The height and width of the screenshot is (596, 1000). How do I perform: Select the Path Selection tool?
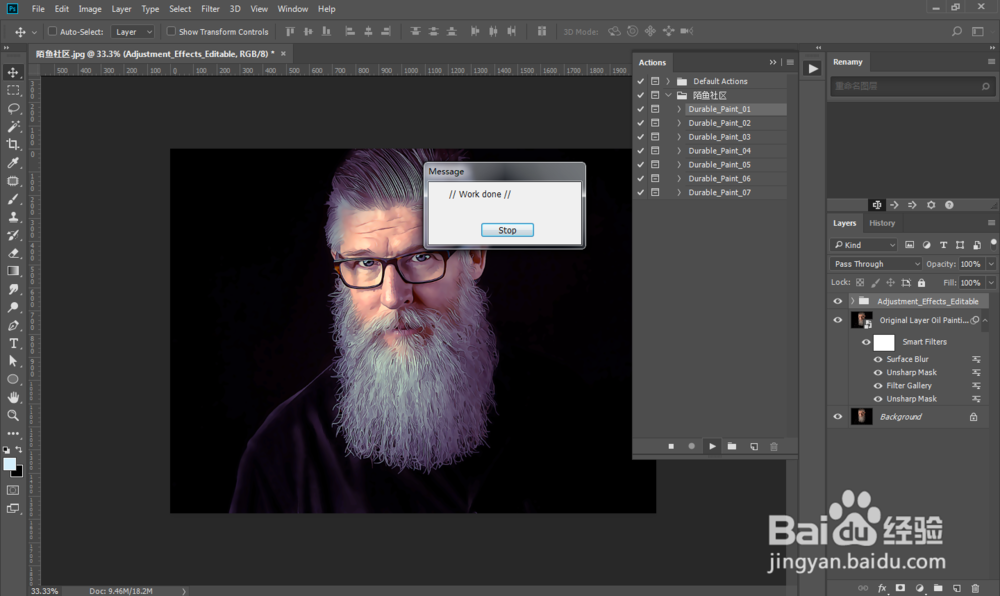[13, 361]
